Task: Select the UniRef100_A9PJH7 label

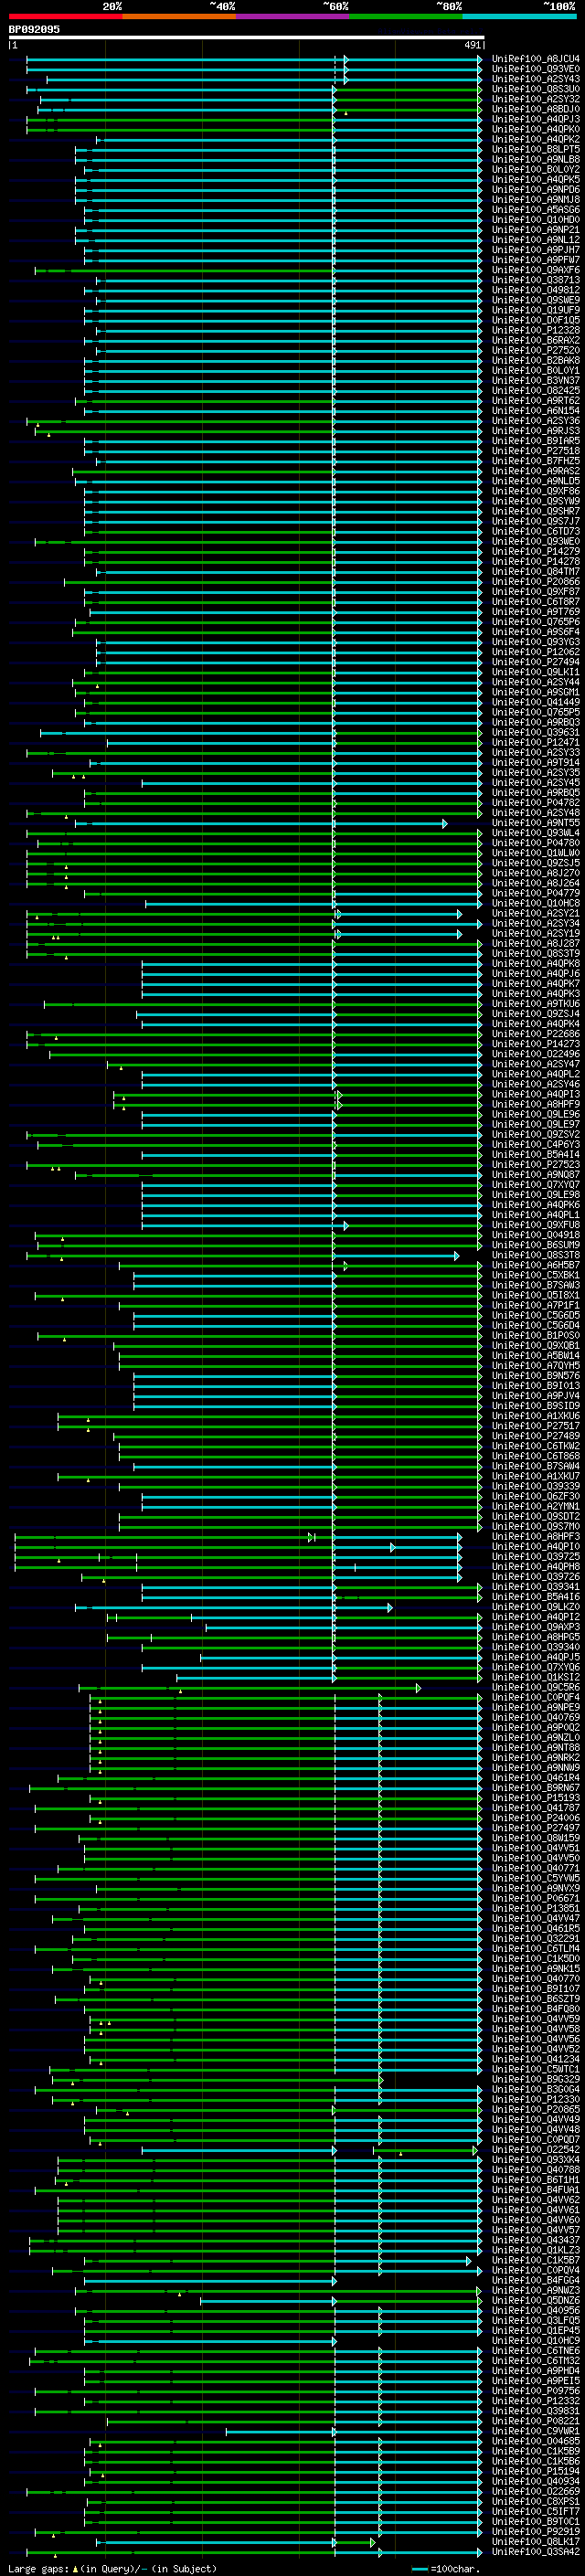Action: (x=536, y=250)
